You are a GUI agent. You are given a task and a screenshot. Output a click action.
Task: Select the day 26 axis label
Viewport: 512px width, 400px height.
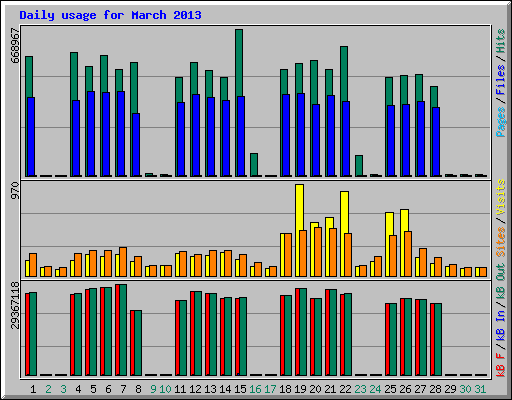pyautogui.click(x=405, y=389)
